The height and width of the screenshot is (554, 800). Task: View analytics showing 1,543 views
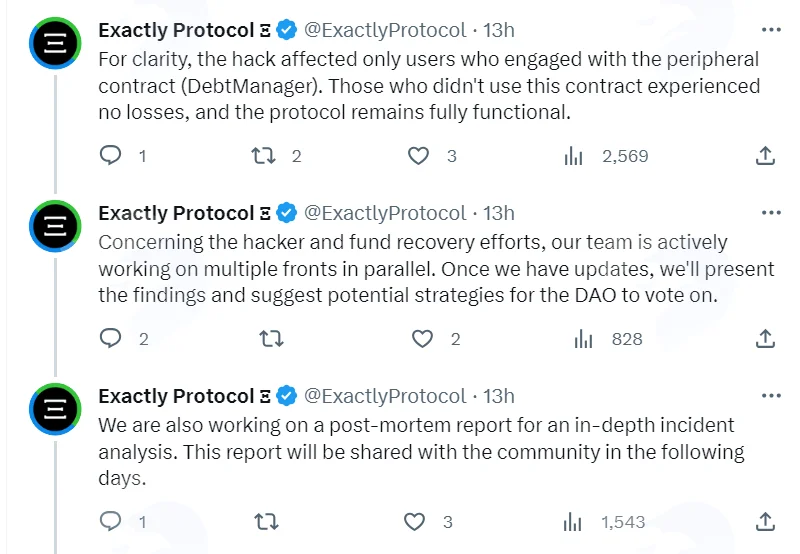[x=604, y=522]
